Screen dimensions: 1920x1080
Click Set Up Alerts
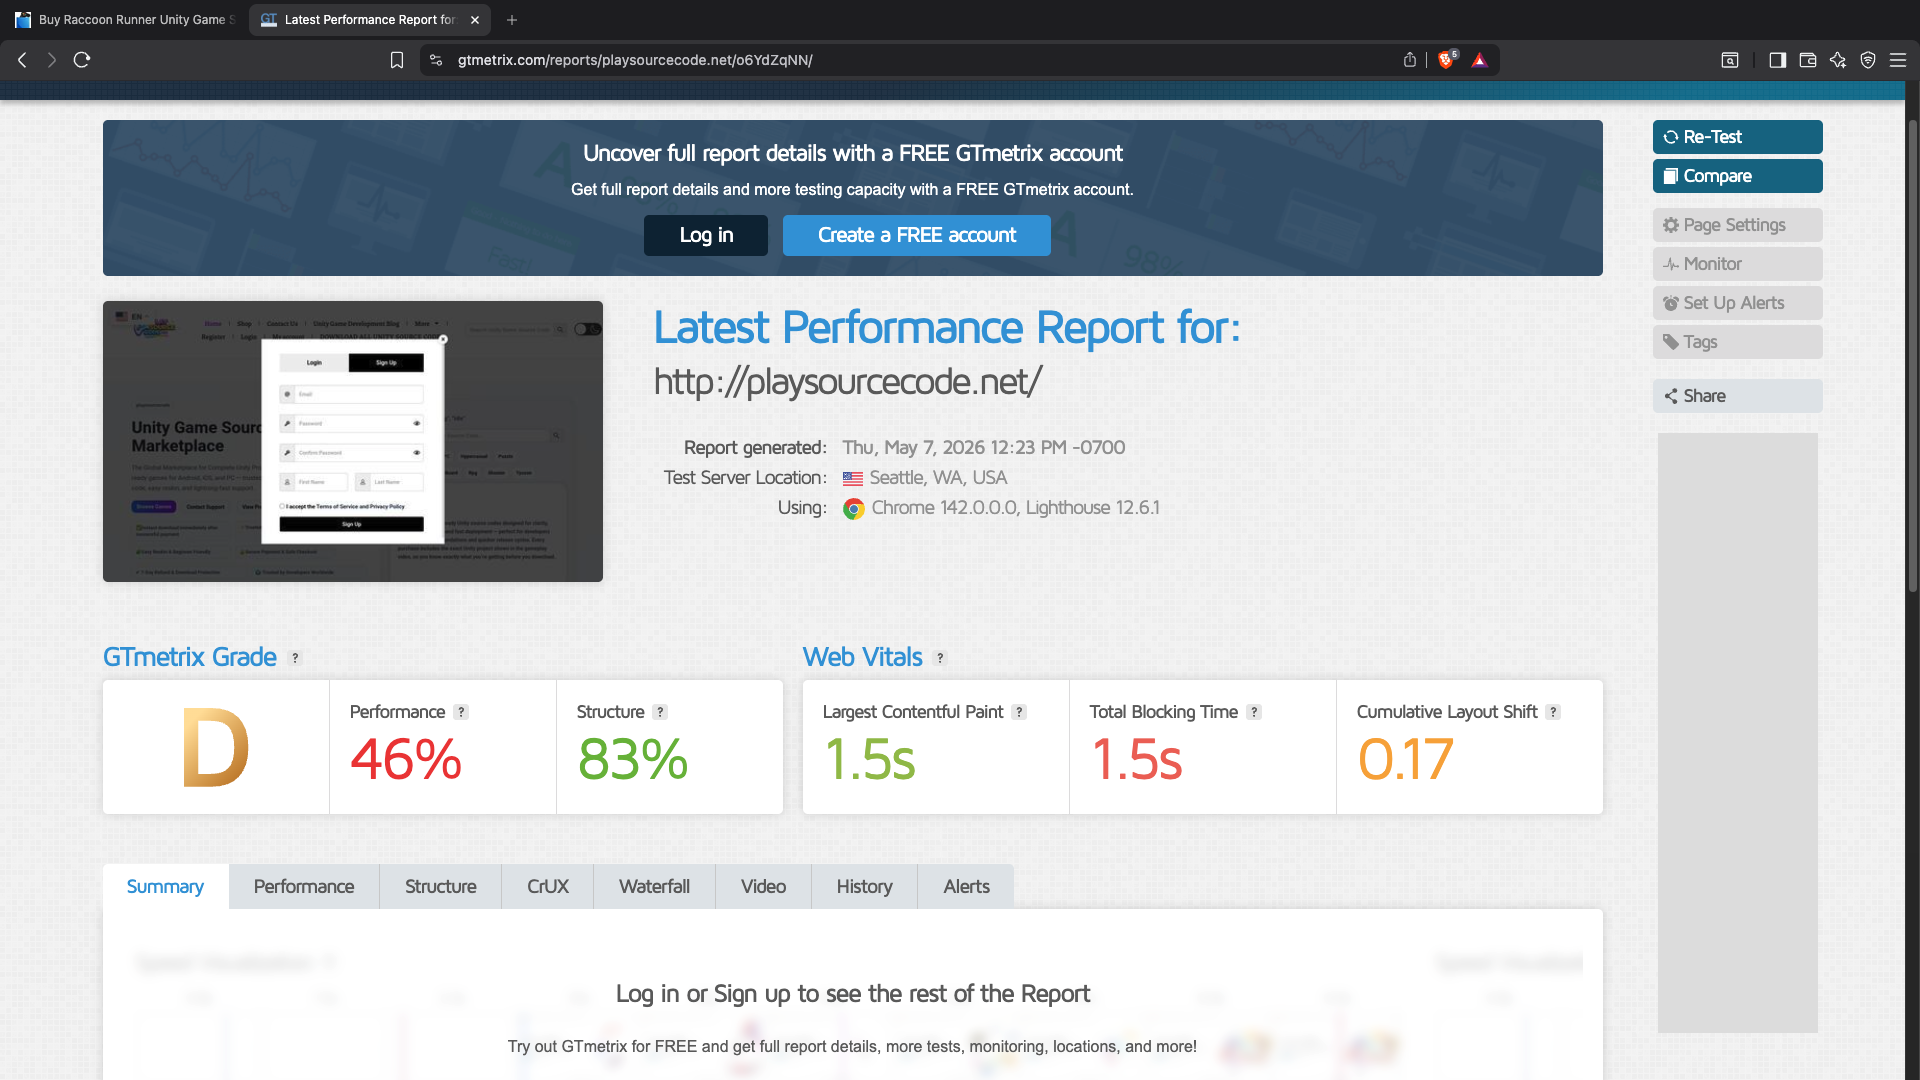point(1737,303)
